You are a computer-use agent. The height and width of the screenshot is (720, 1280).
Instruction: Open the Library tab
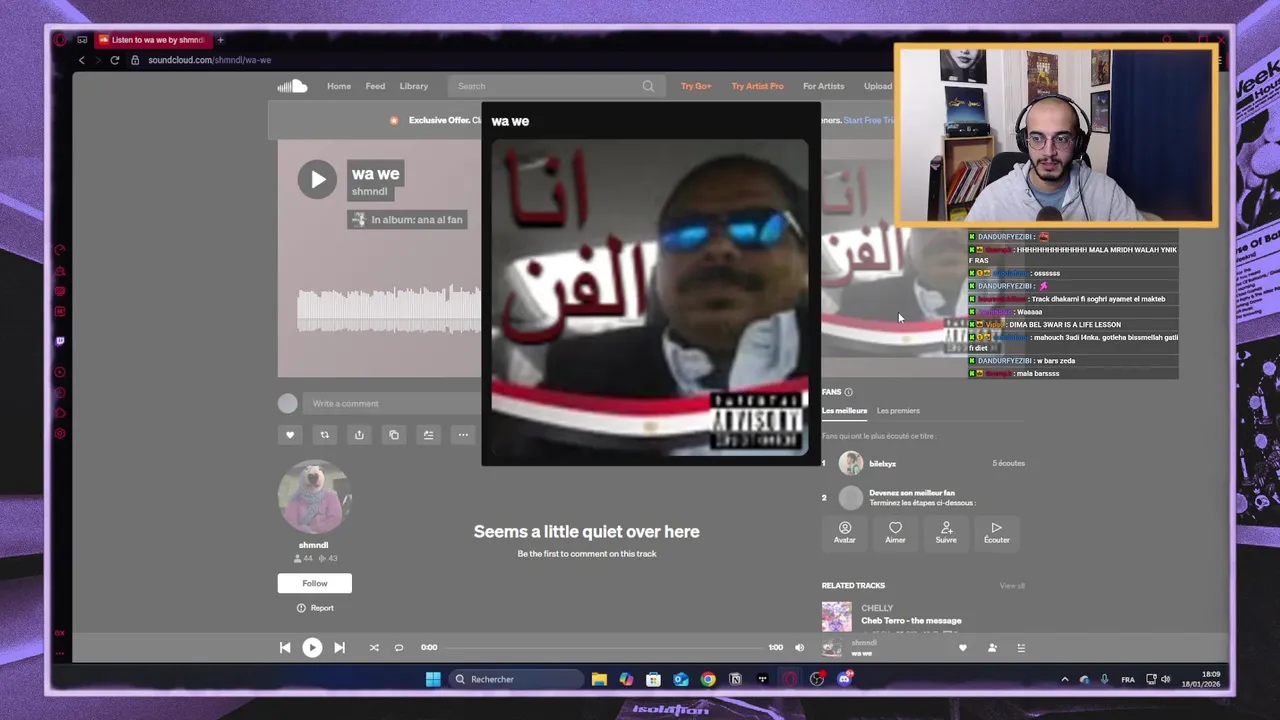pos(414,86)
